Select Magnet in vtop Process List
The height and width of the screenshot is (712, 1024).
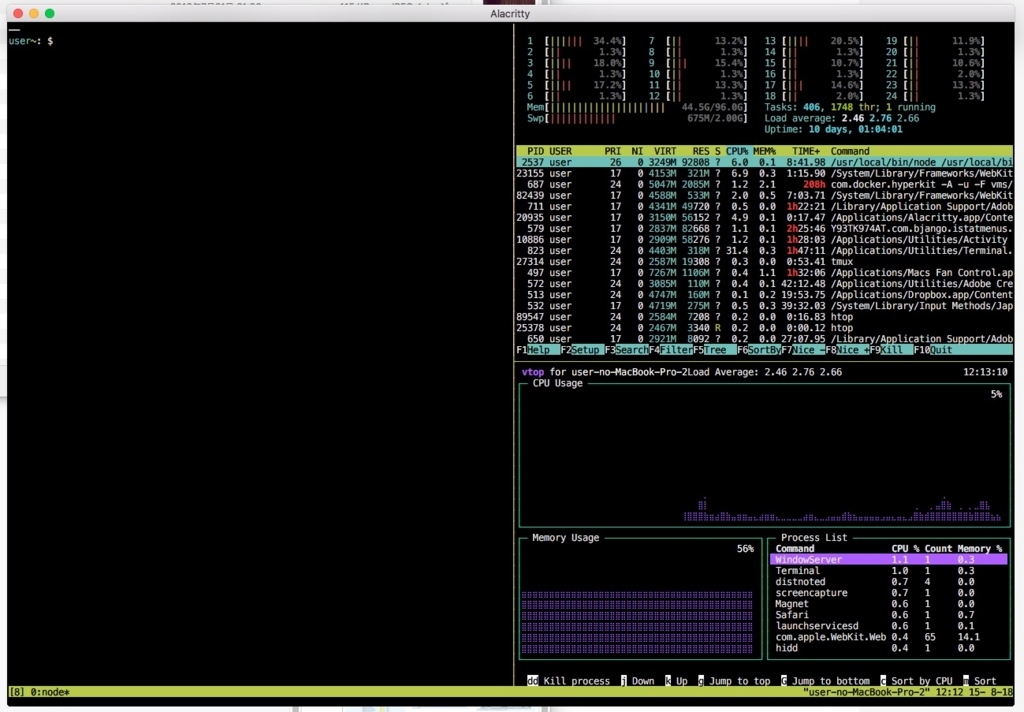[888, 604]
